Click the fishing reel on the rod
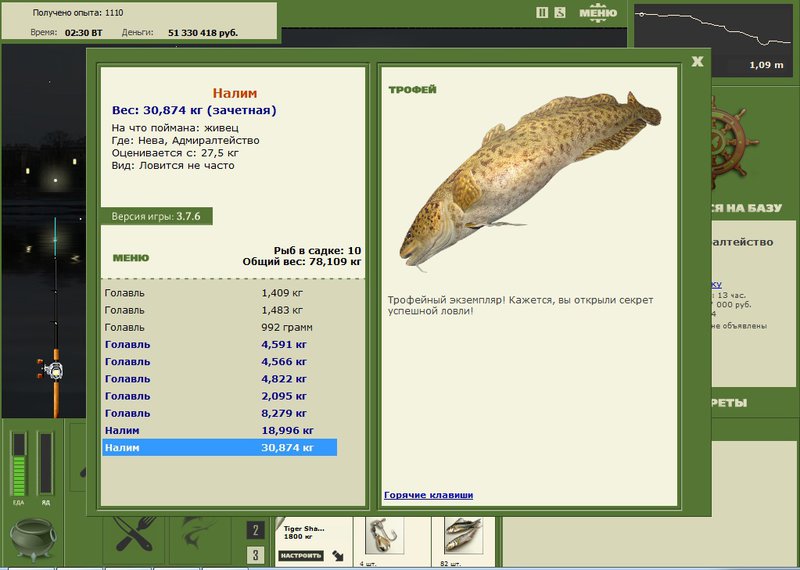Screen dimensions: 800x570 point(52,370)
